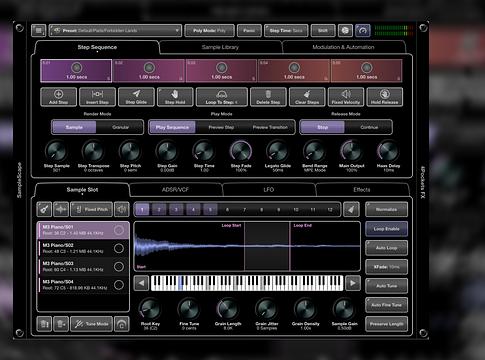Click the Auto Loop button
Screen dimensions: 485x360
[386, 248]
